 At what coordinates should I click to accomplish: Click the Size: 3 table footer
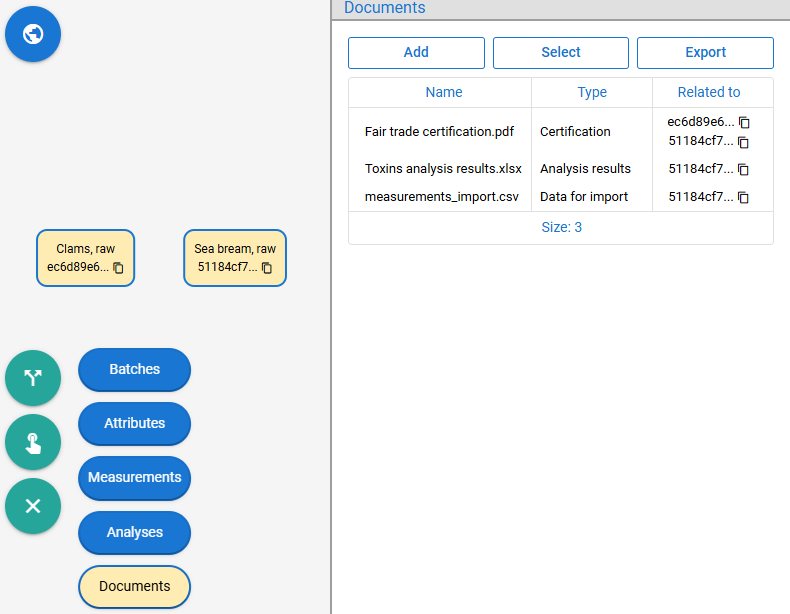(x=561, y=228)
